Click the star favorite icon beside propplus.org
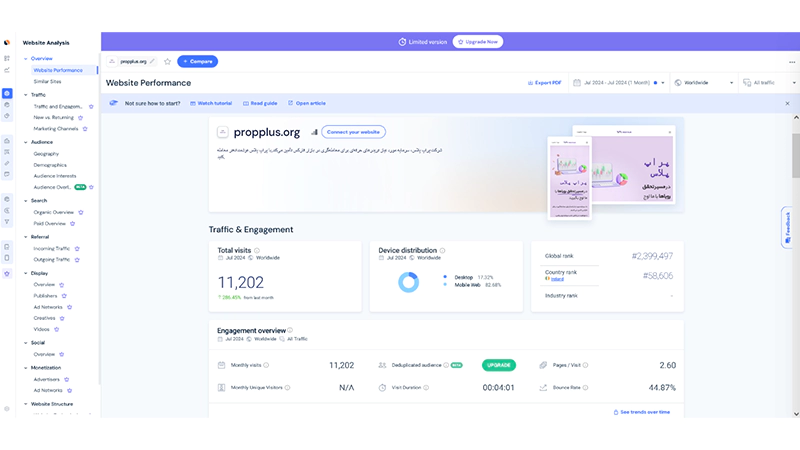This screenshot has height=450, width=800. [x=167, y=62]
